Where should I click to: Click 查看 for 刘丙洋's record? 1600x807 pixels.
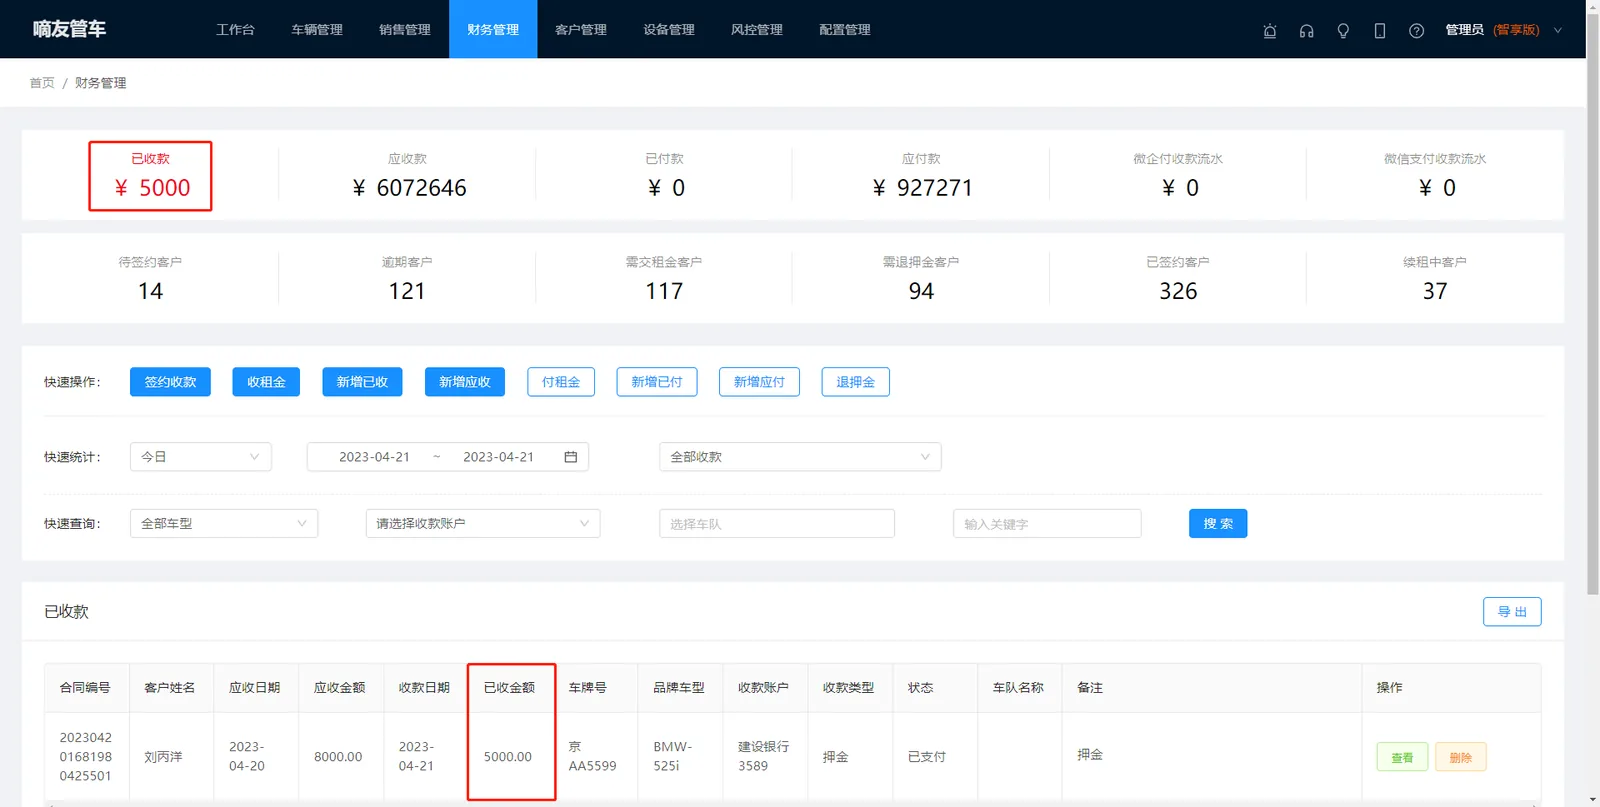(x=1402, y=757)
